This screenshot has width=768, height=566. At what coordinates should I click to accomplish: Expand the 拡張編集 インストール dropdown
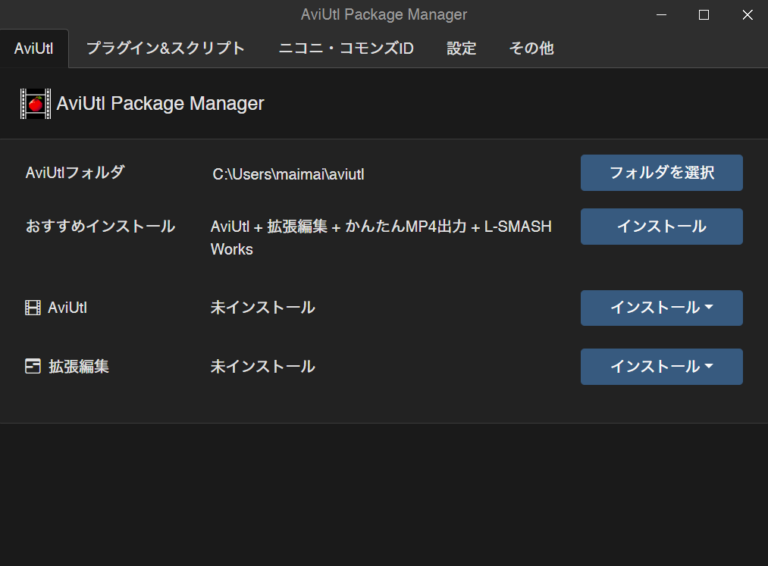point(661,367)
